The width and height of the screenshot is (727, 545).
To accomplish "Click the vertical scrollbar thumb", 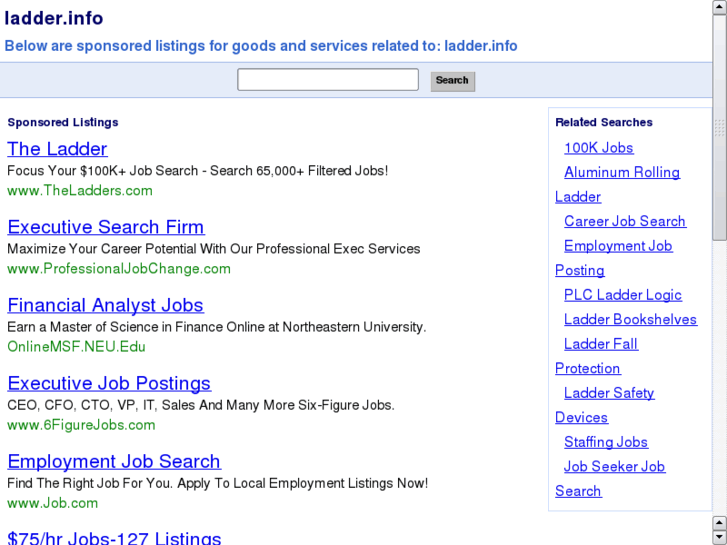I will click(719, 128).
